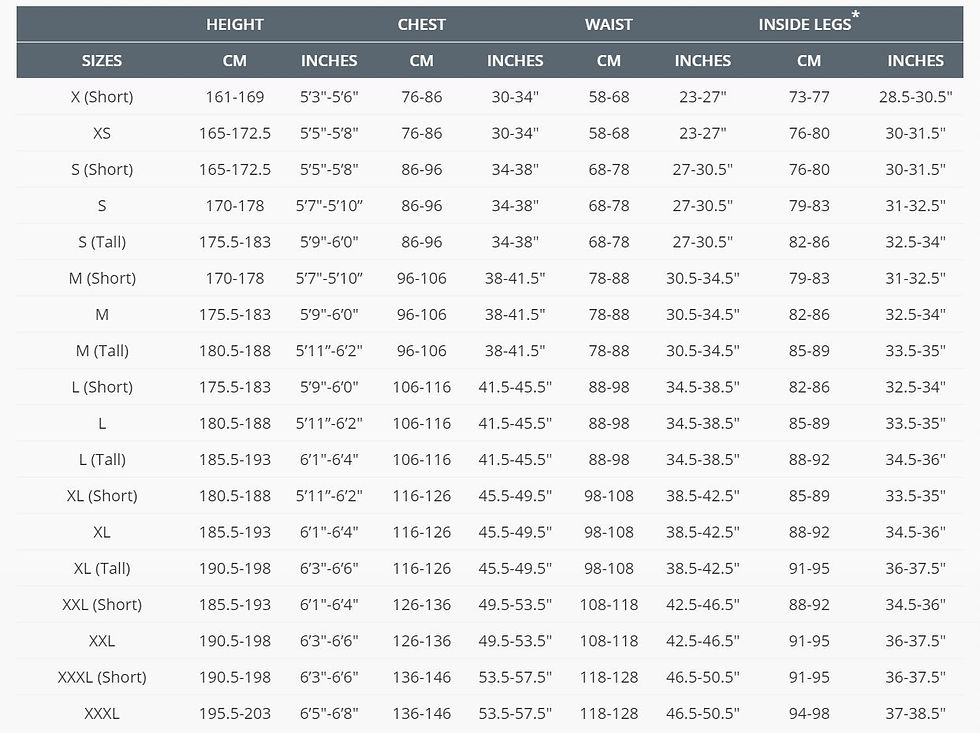Click chest 106-116 in L row
Viewport: 980px width, 733px height.
tap(421, 423)
